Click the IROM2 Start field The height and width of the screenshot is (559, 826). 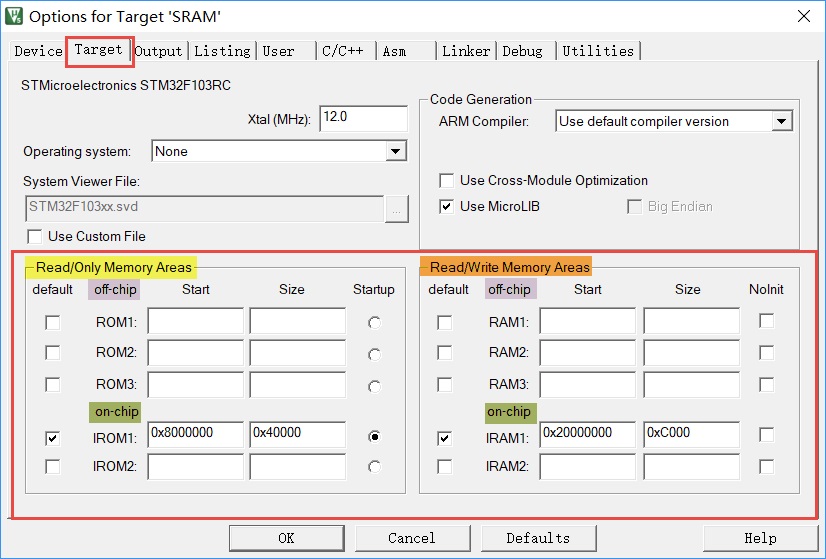pyautogui.click(x=195, y=467)
